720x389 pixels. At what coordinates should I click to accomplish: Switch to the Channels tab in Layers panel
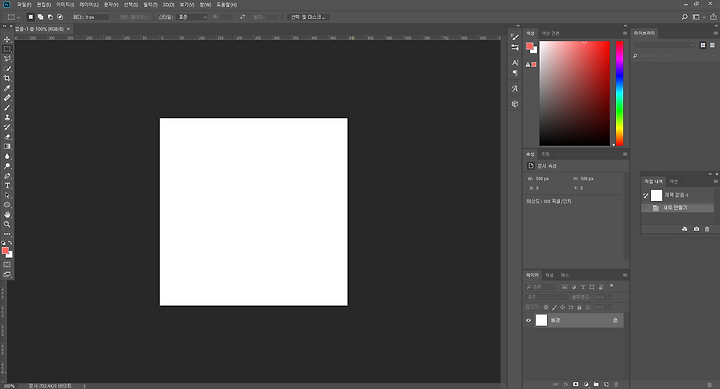(x=549, y=275)
